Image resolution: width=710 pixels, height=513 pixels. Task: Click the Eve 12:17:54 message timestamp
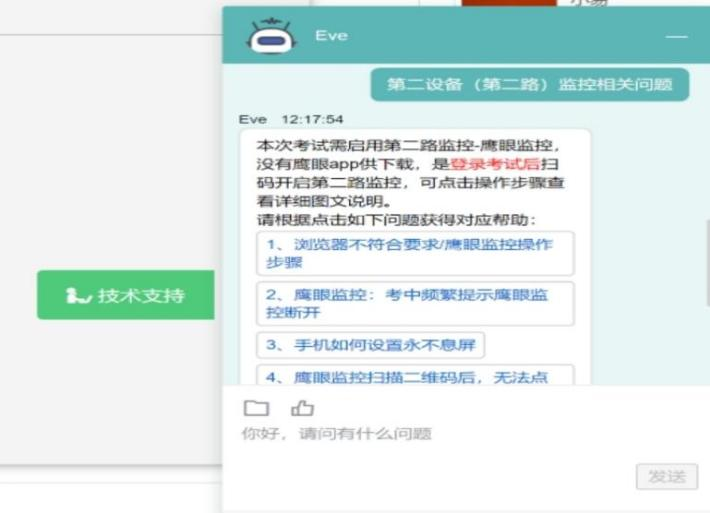[291, 119]
